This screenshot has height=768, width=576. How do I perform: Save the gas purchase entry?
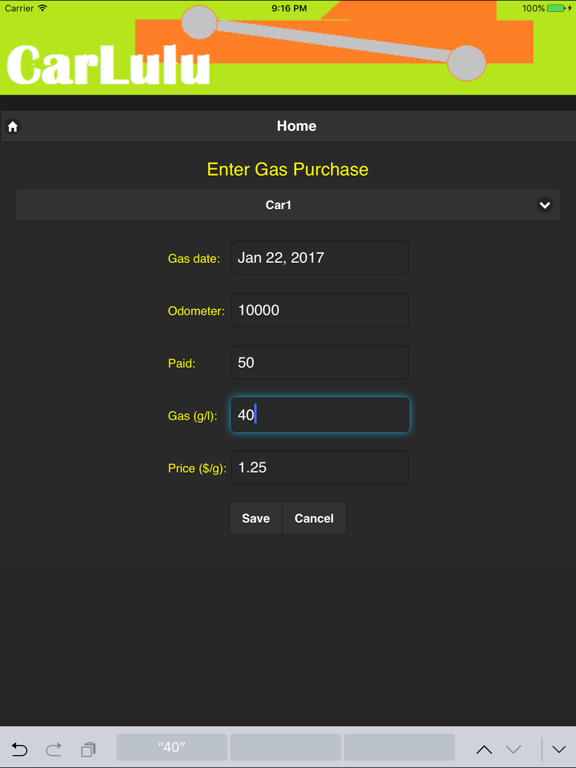point(256,518)
